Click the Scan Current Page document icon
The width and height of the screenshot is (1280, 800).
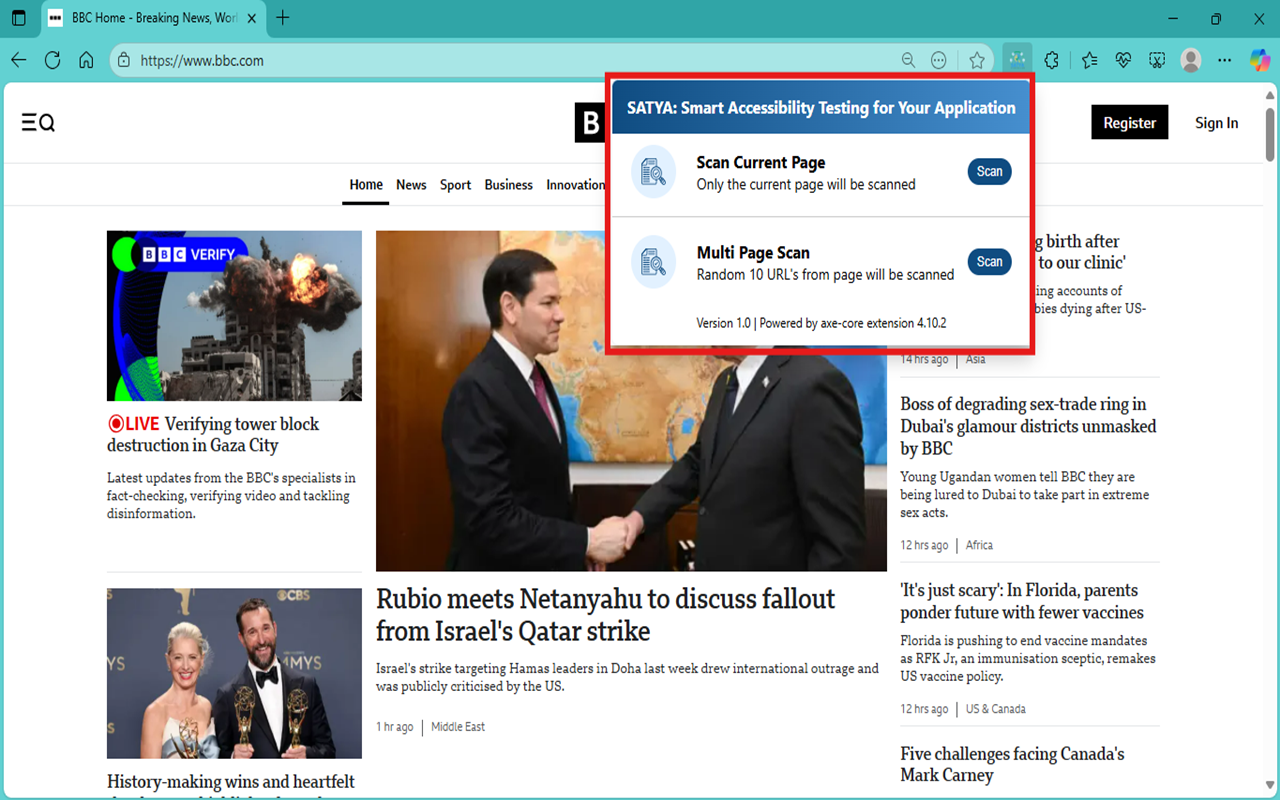[653, 172]
